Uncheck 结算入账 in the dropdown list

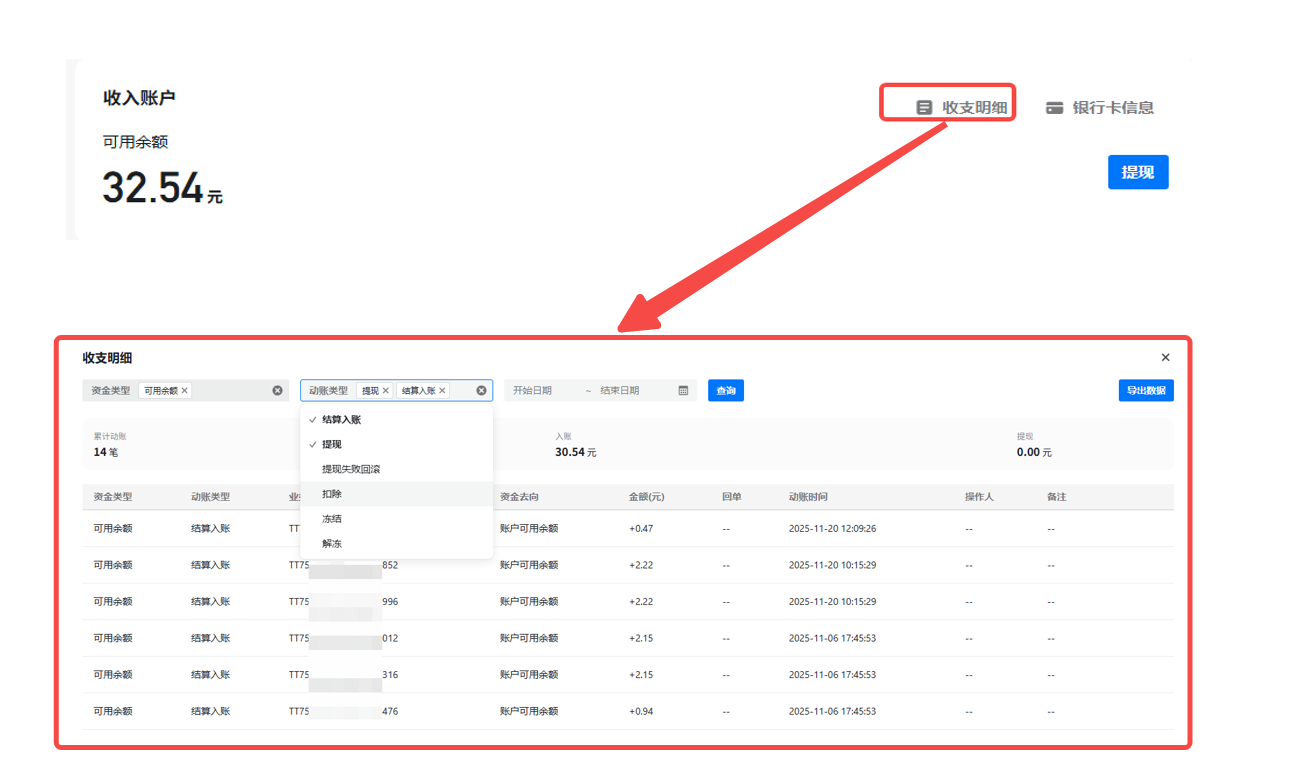click(341, 420)
